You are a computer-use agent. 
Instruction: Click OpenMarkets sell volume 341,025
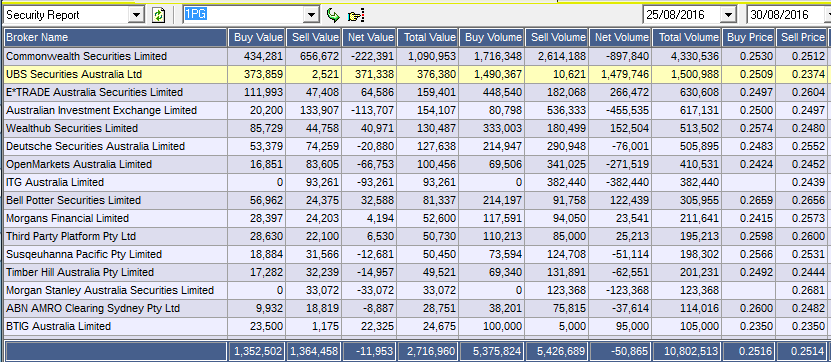(x=567, y=164)
